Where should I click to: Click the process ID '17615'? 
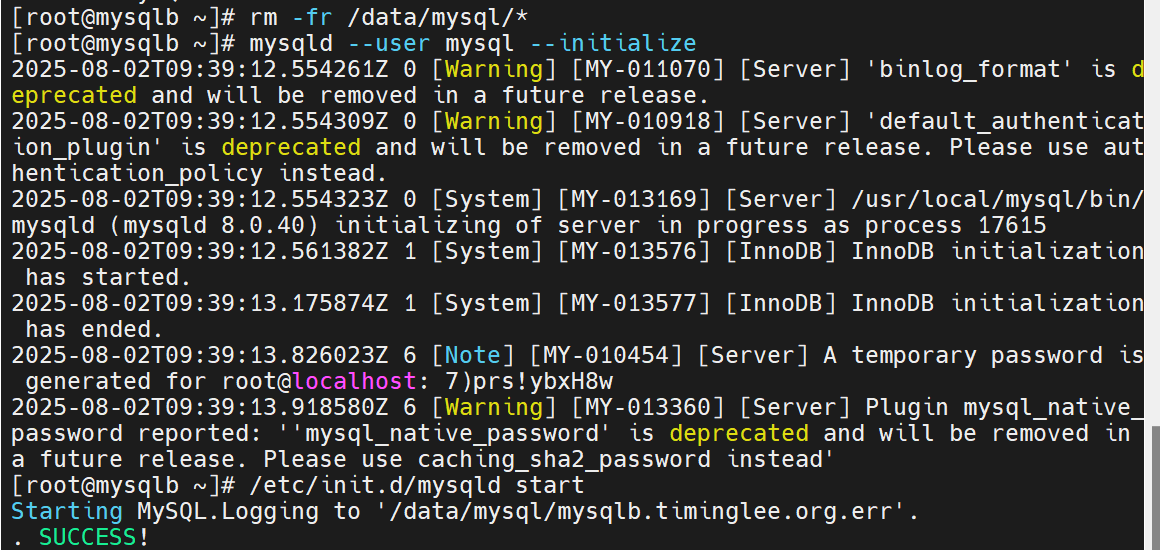coord(1011,225)
